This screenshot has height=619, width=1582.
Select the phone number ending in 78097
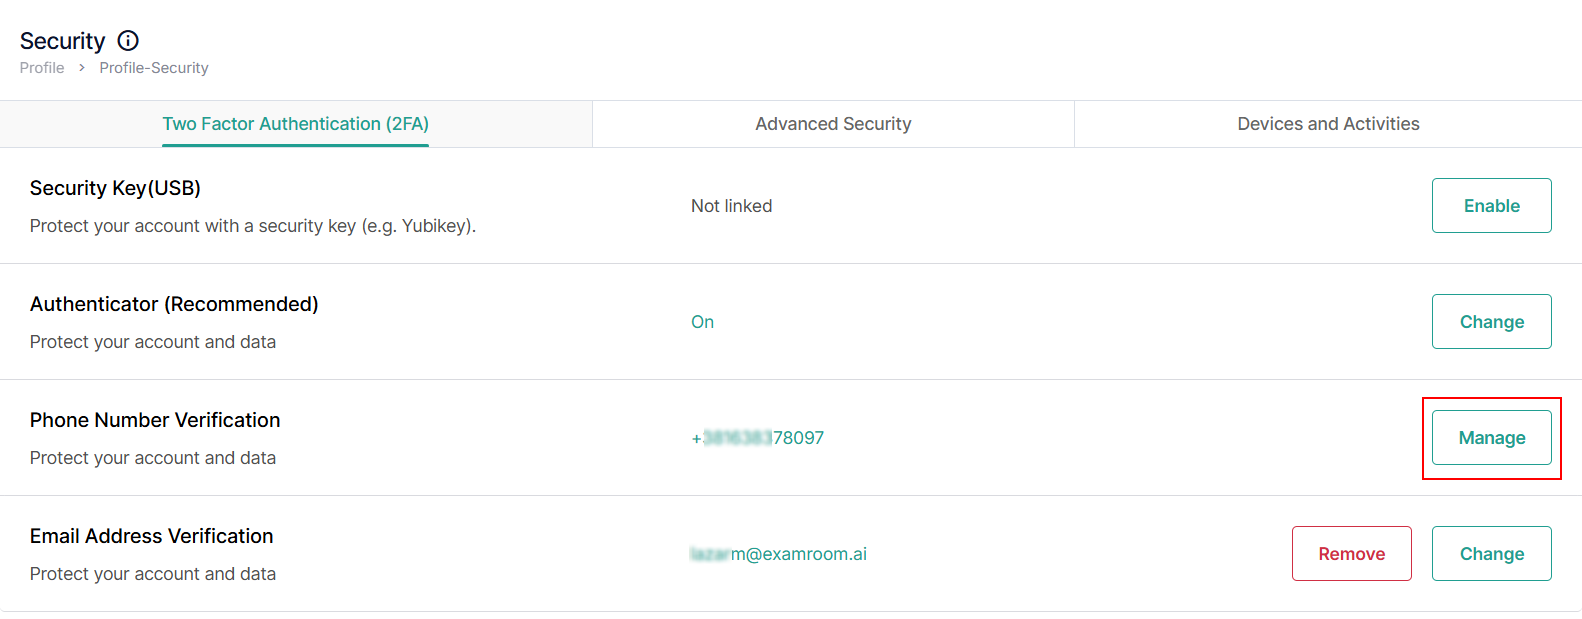757,438
